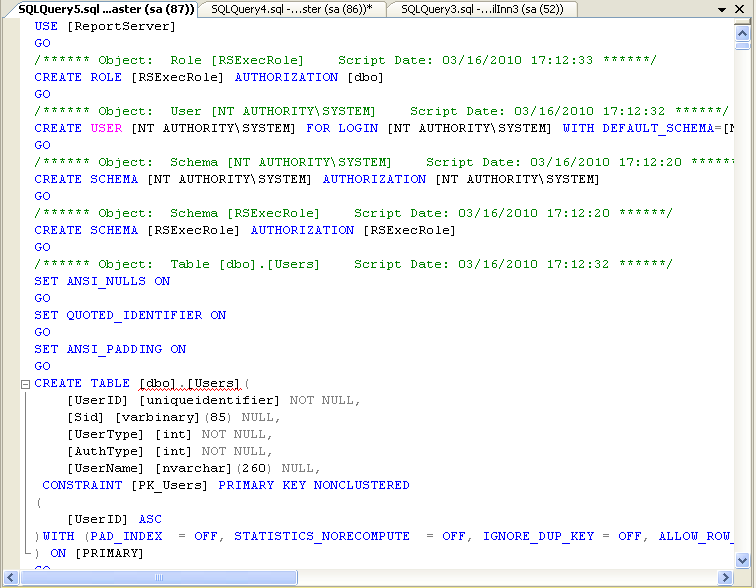Click the pink USER keyword
The height and width of the screenshot is (588, 756).
pos(106,128)
